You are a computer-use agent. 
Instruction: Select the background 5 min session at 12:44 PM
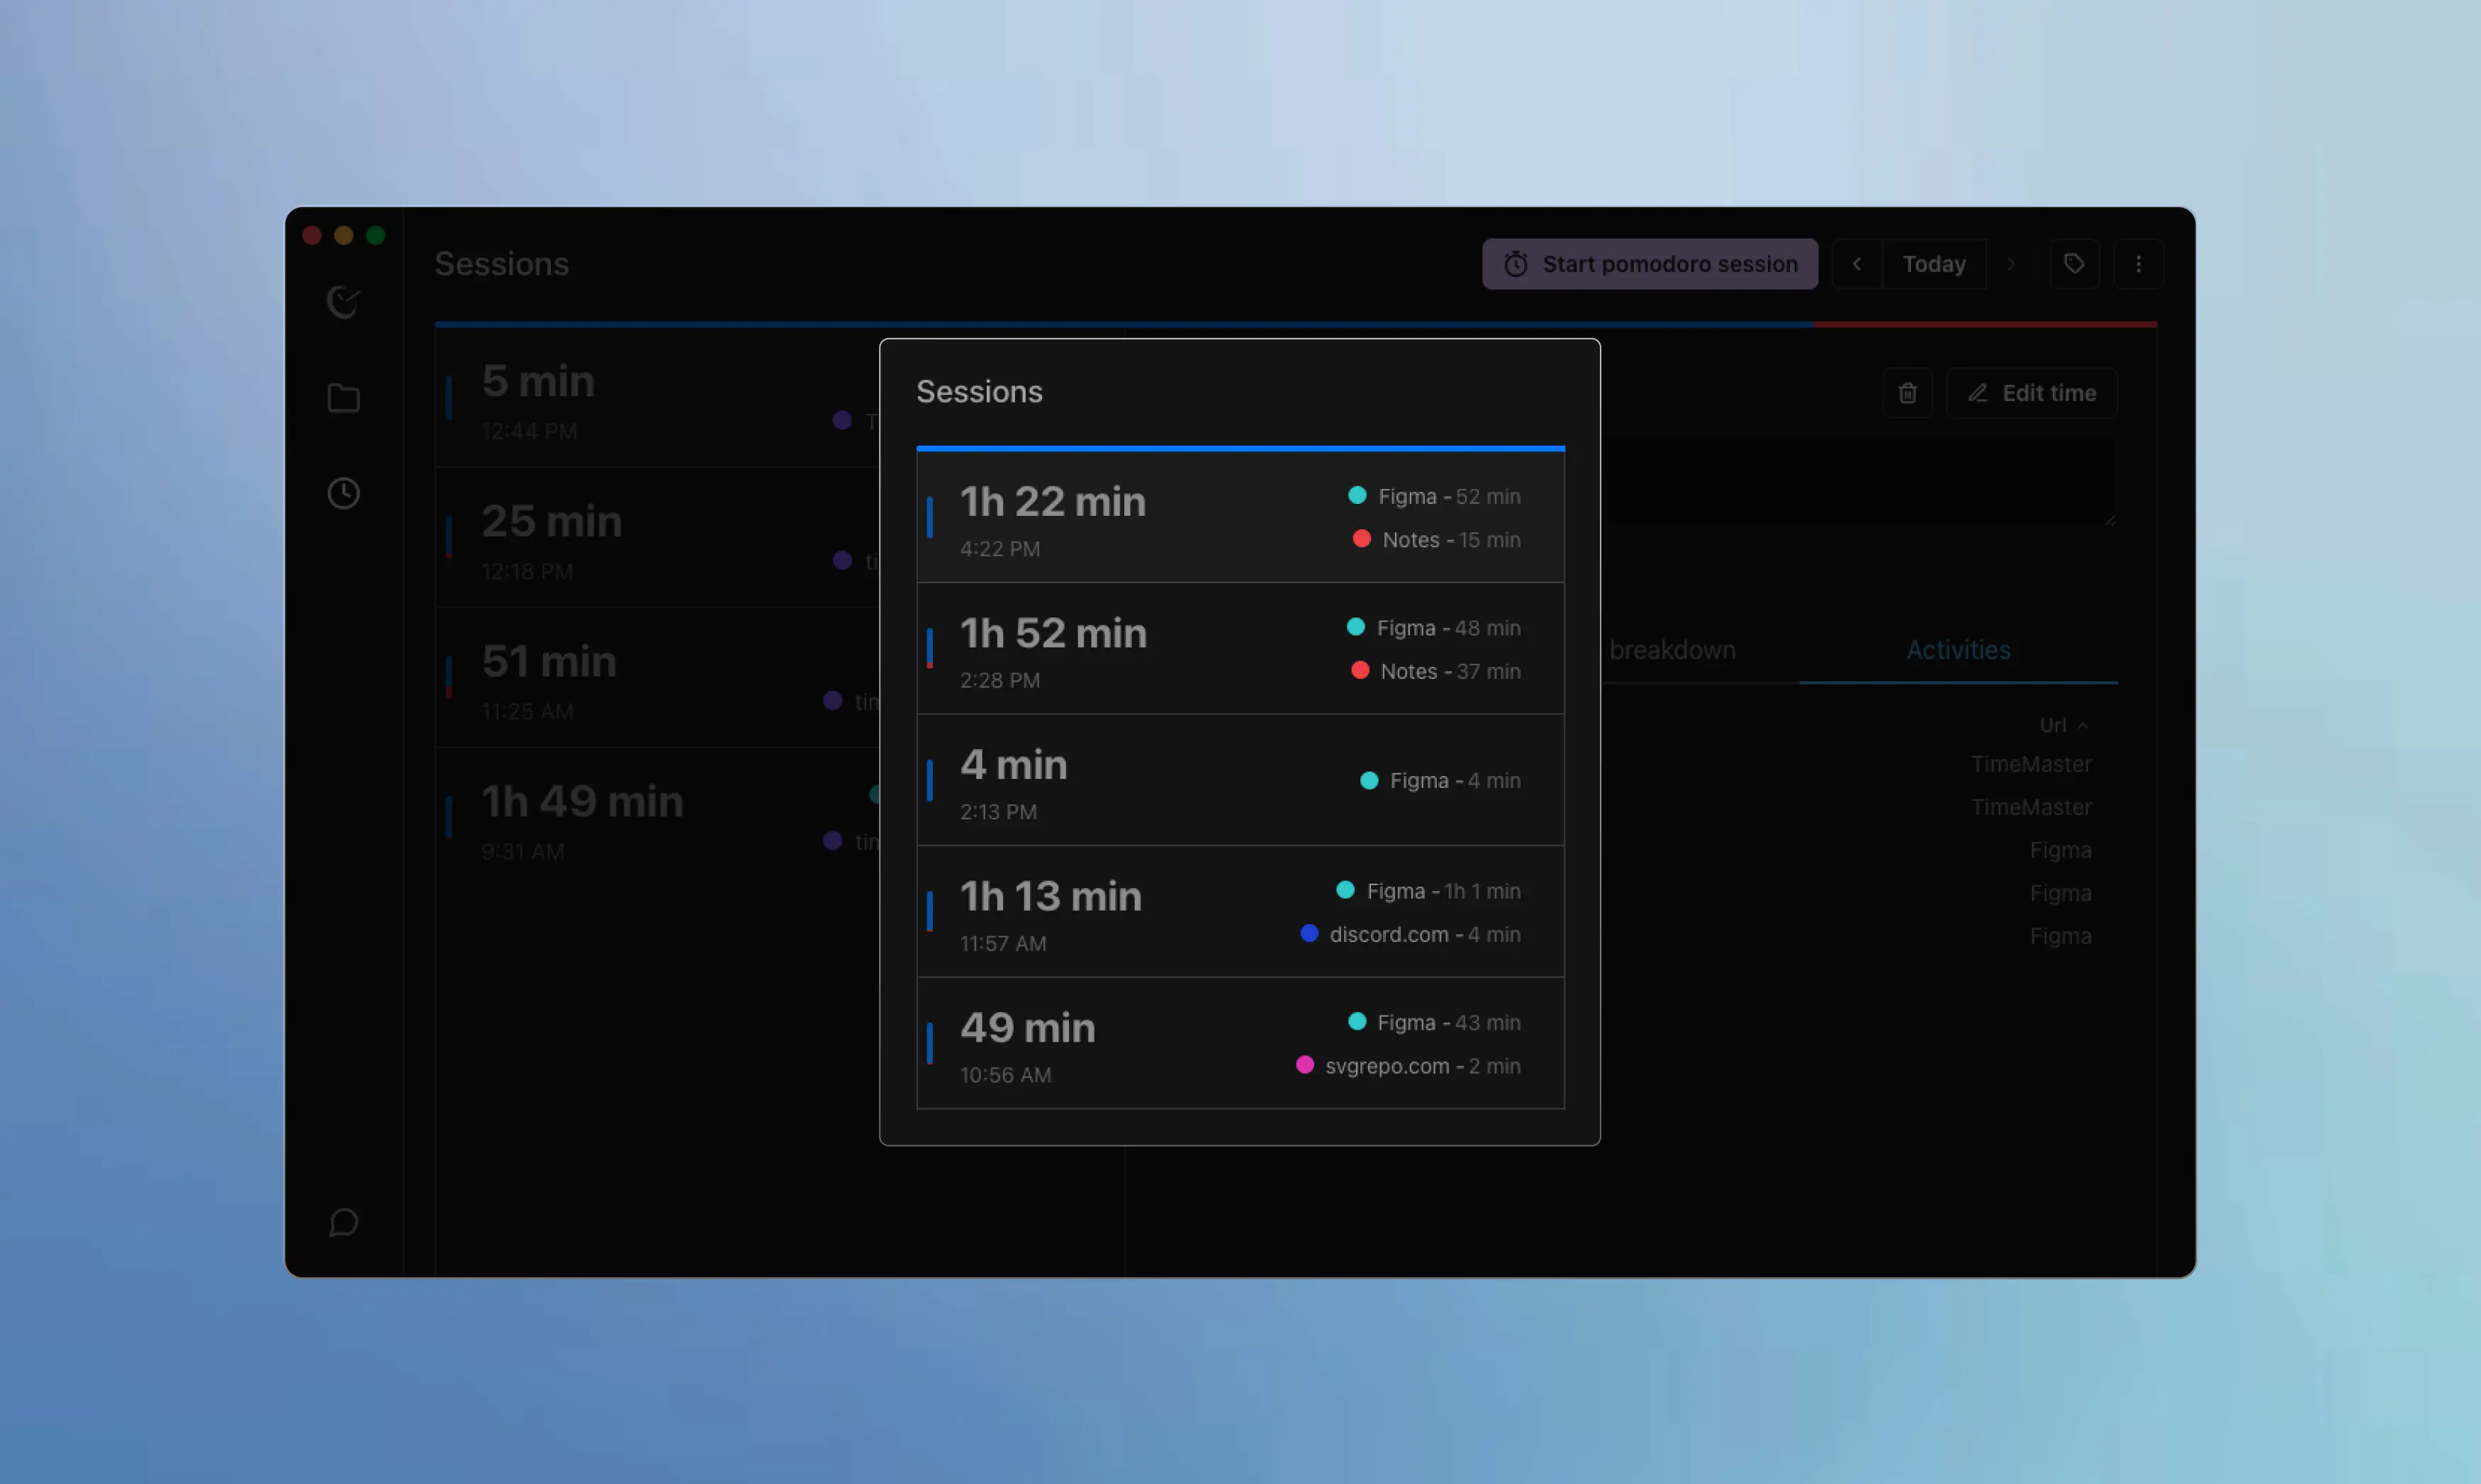pos(658,398)
